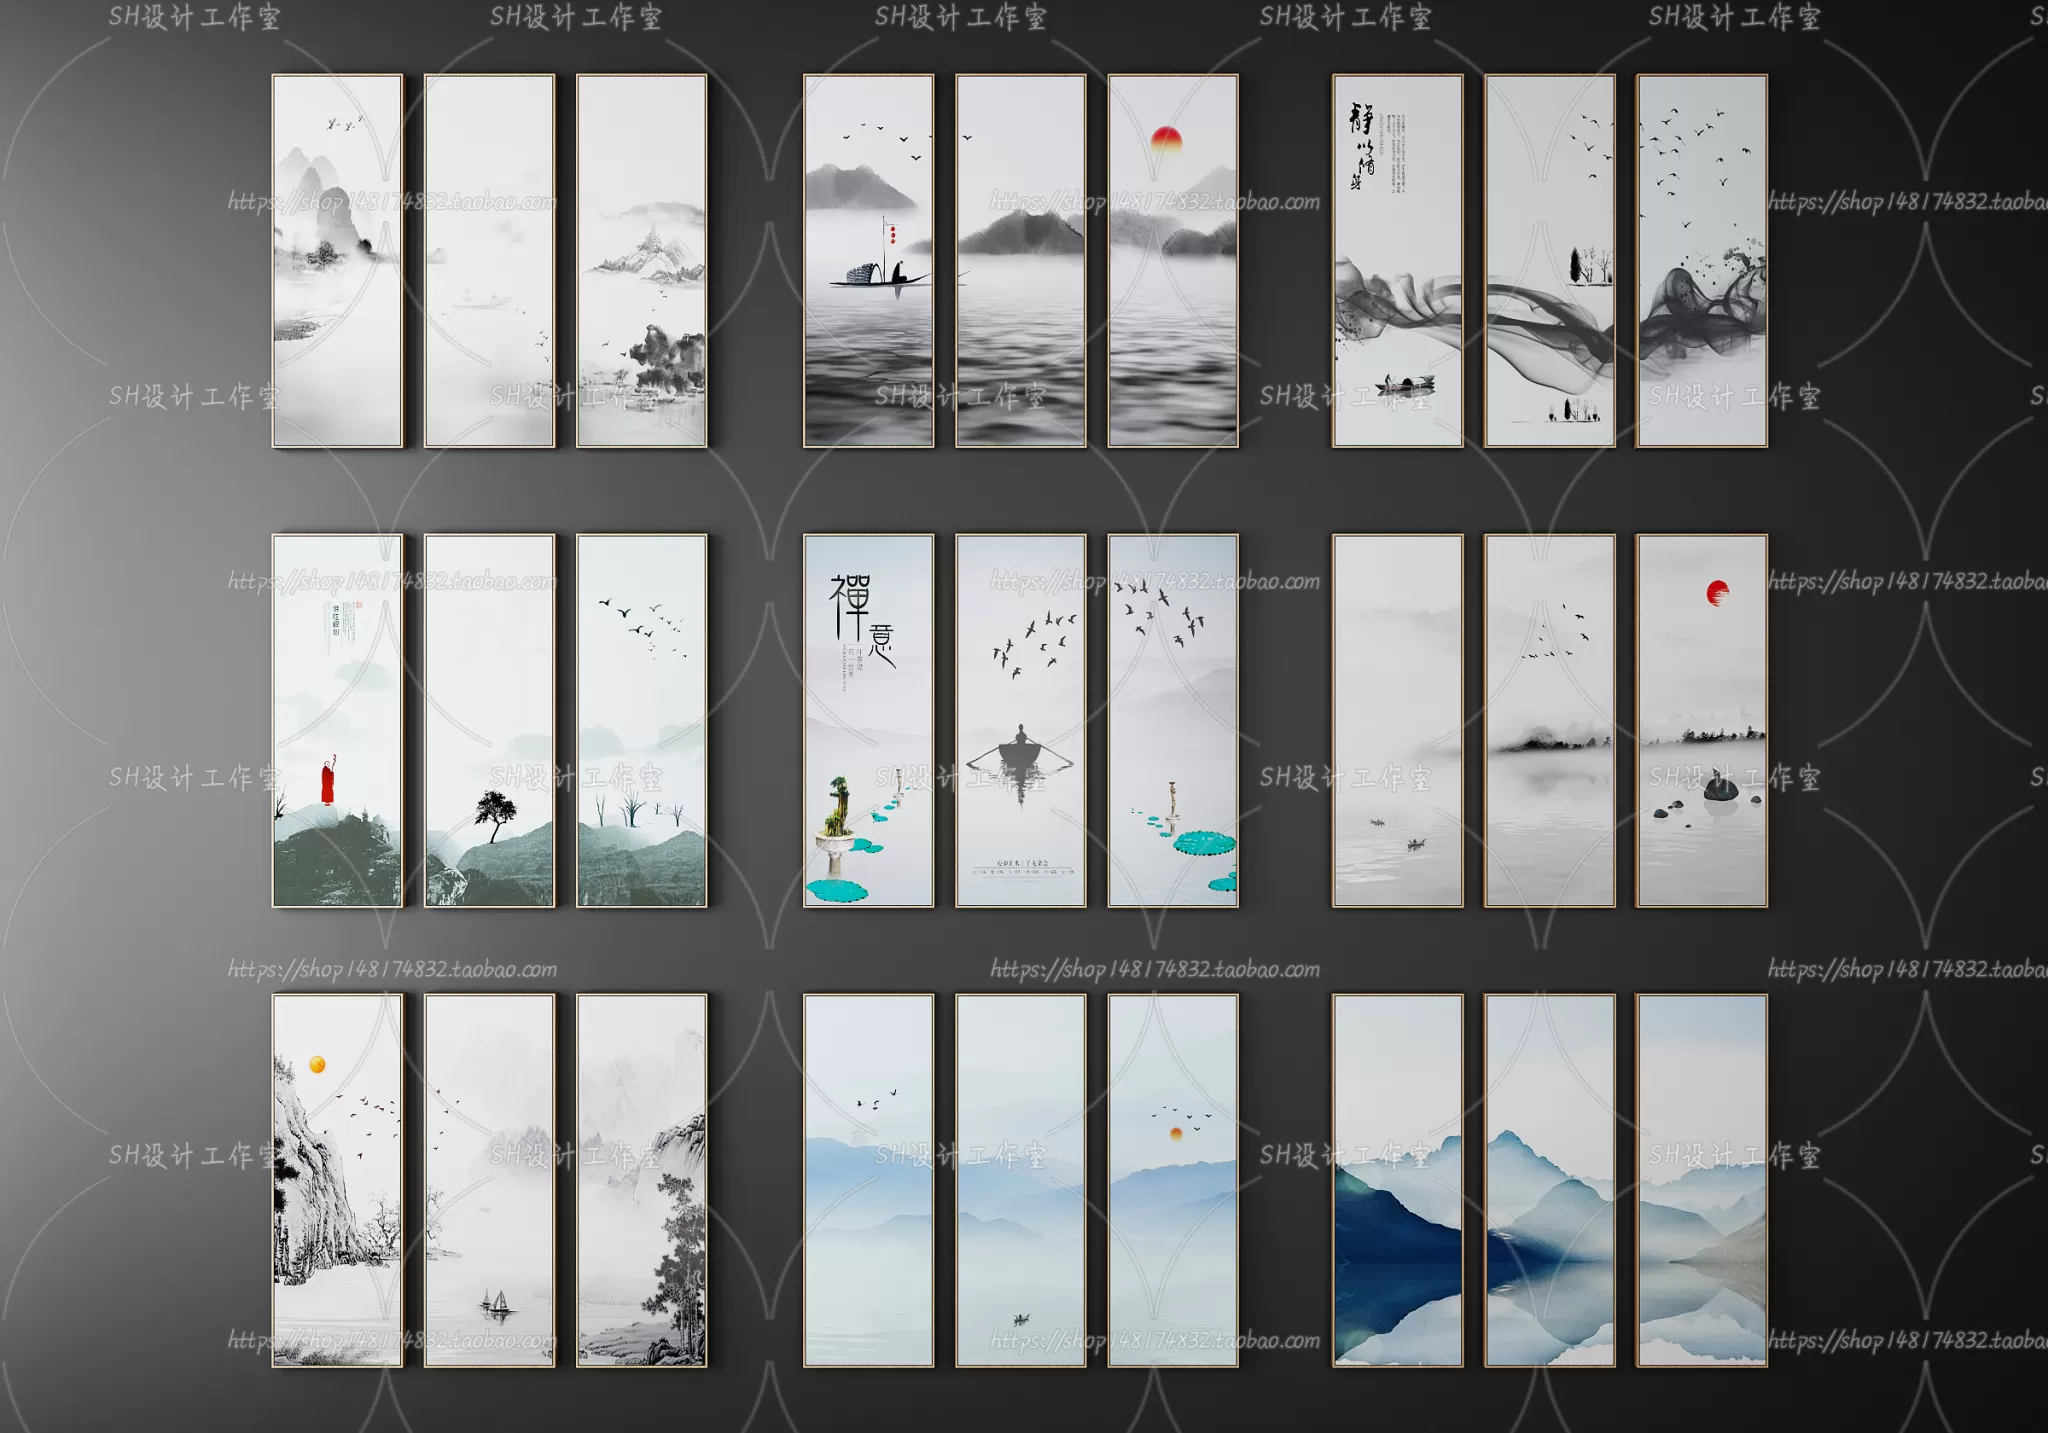Click the central blue peak reflection panel
Screen dimensions: 2048x1433
(x=1549, y=1180)
